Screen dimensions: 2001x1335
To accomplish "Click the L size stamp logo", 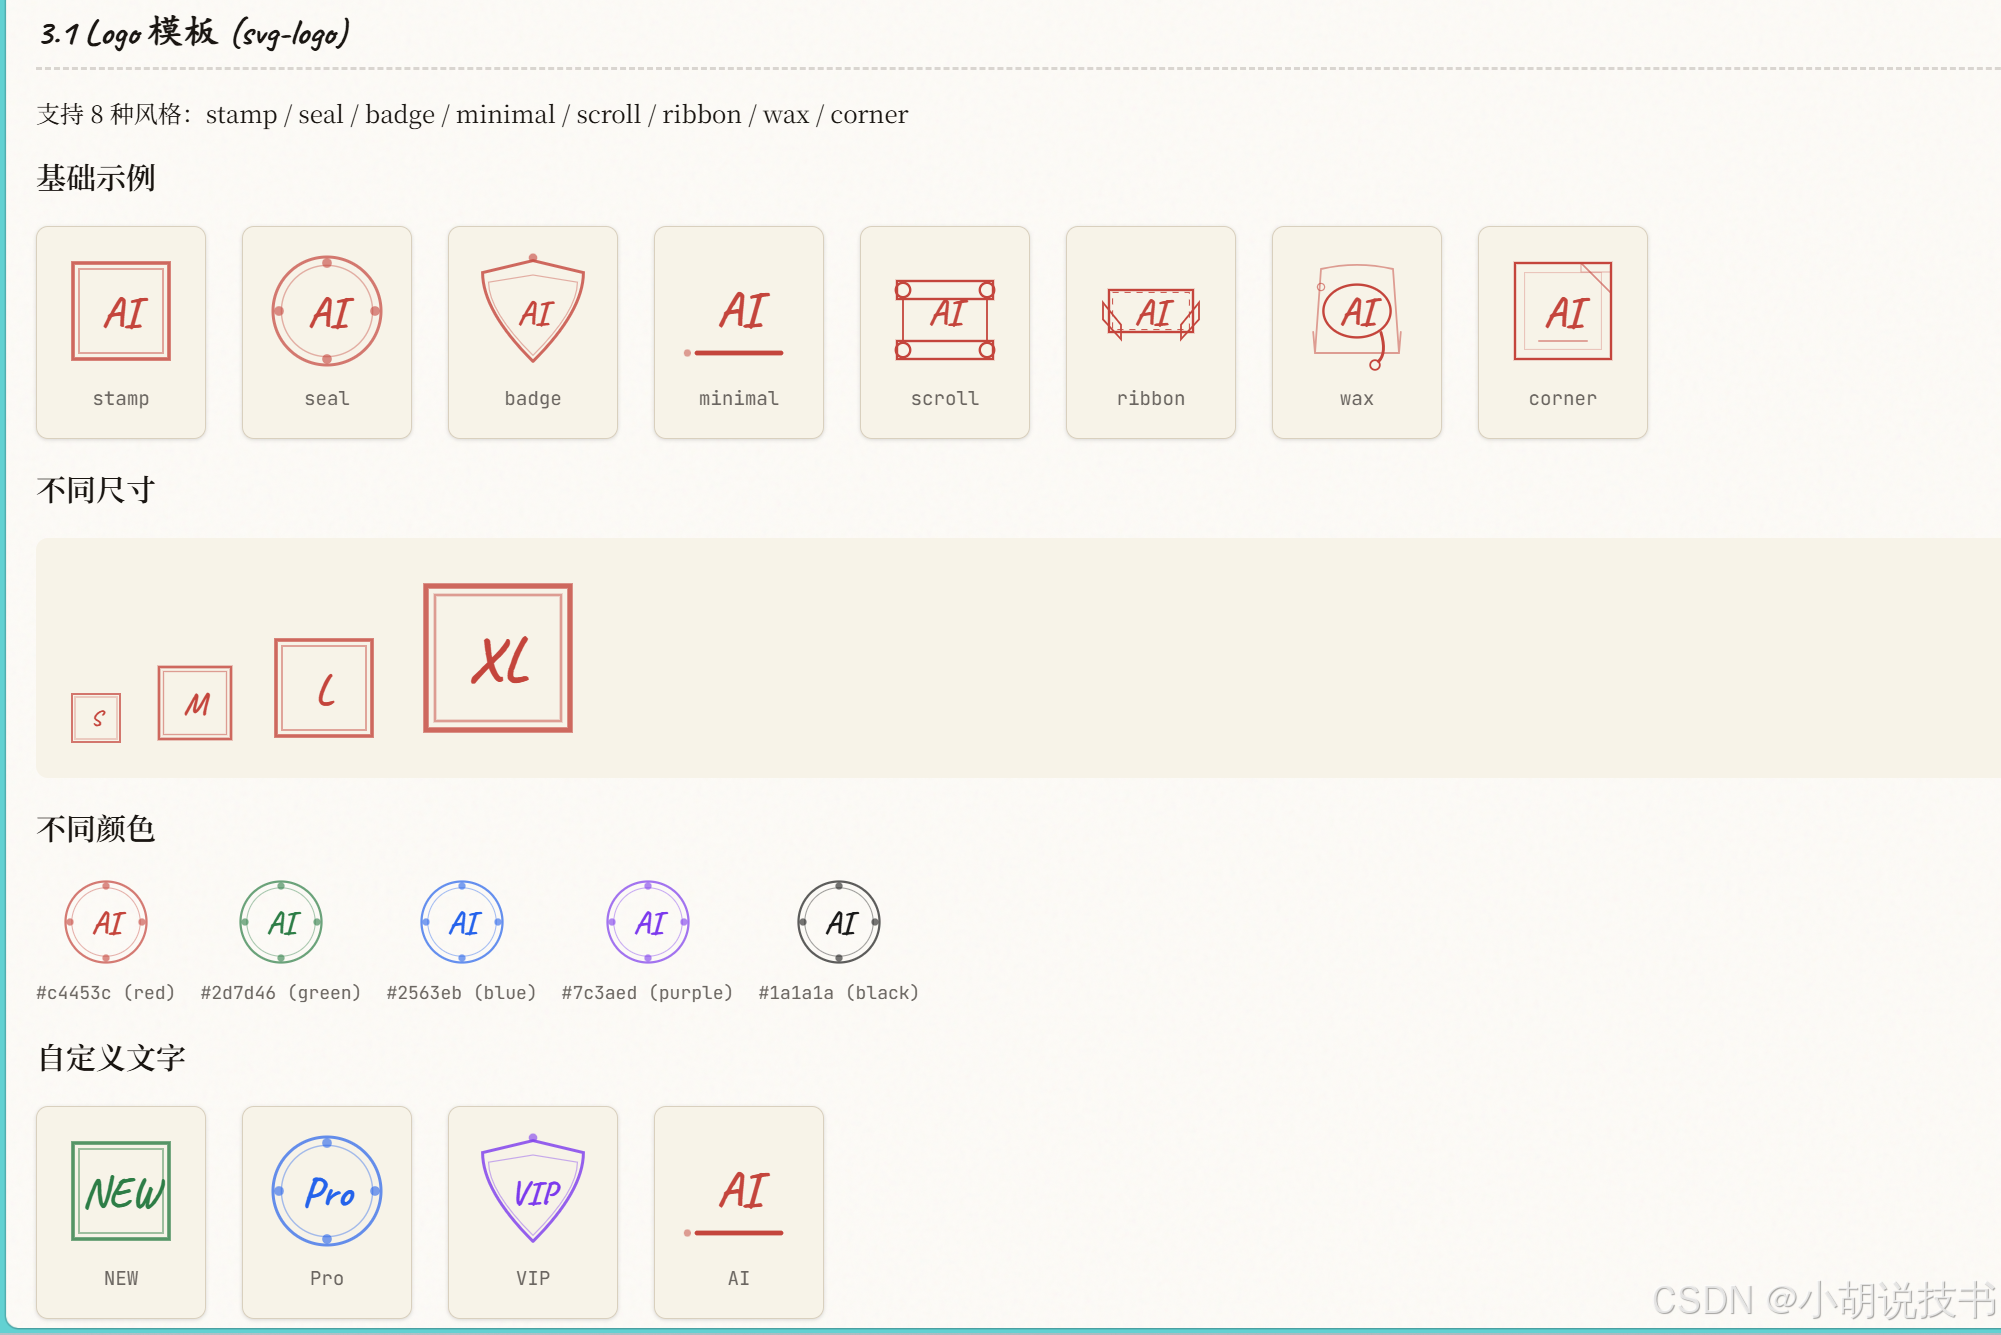I will click(x=324, y=688).
